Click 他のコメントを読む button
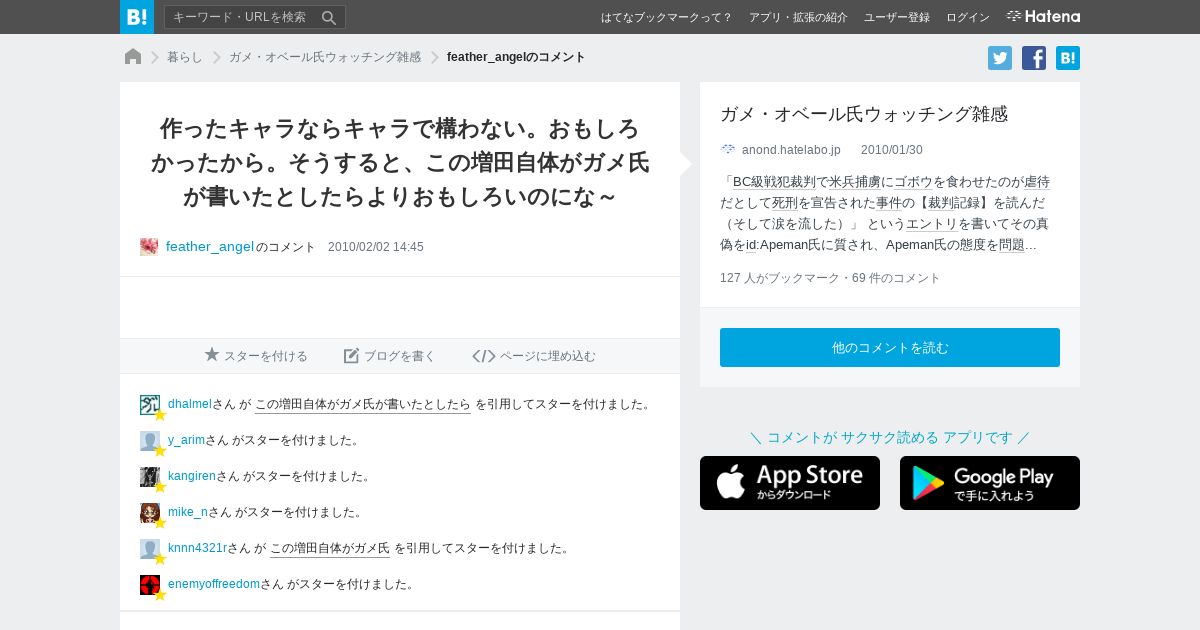The width and height of the screenshot is (1200, 630). click(890, 348)
